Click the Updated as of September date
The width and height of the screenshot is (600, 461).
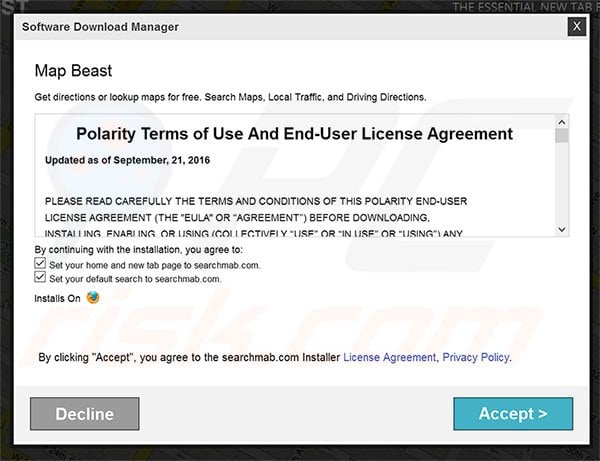click(x=127, y=160)
